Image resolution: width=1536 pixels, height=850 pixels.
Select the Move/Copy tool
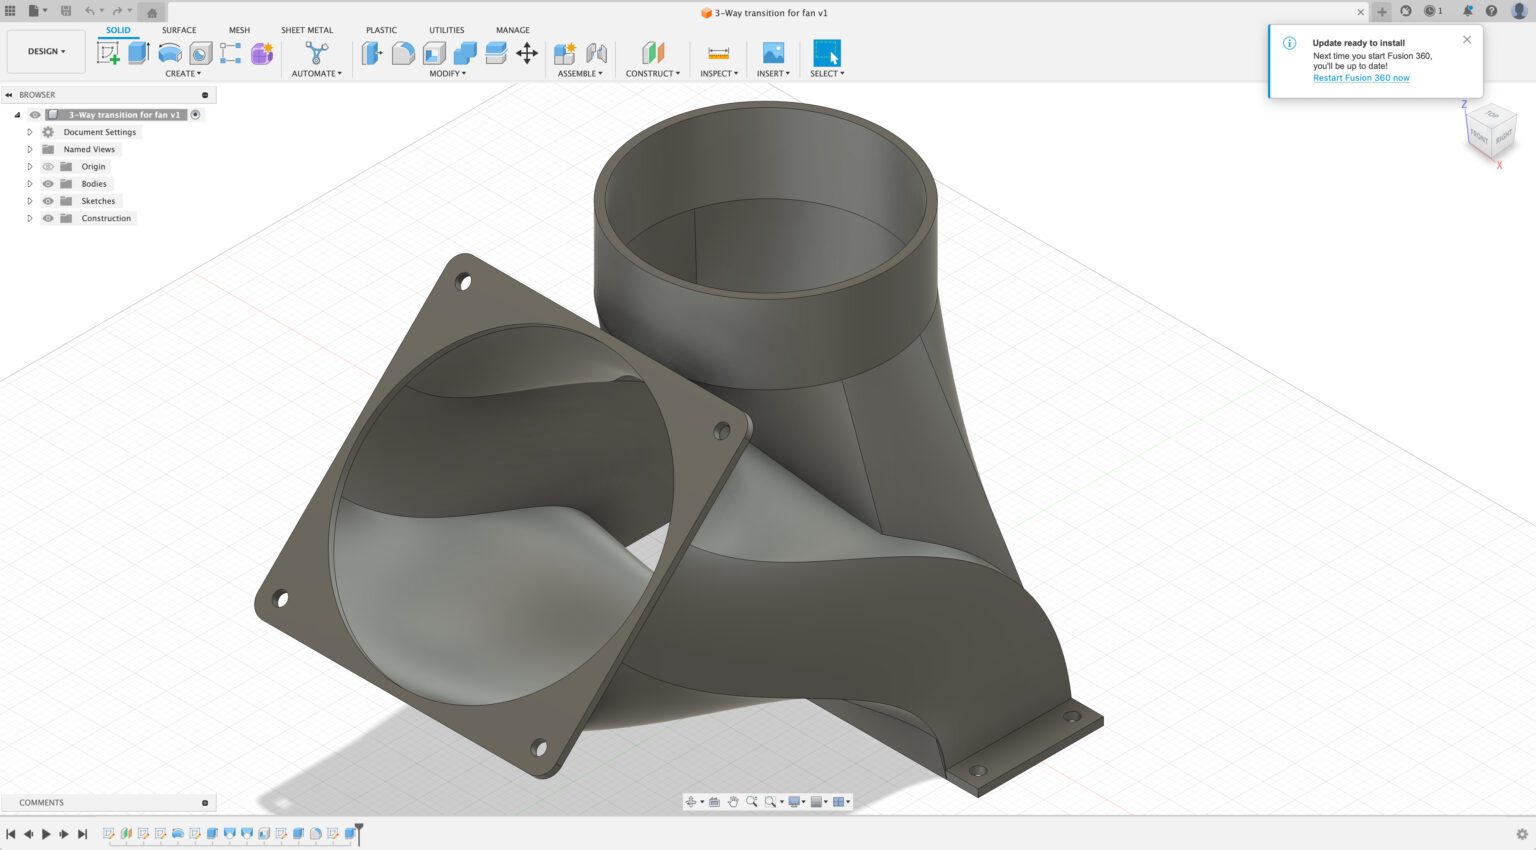[x=528, y=53]
